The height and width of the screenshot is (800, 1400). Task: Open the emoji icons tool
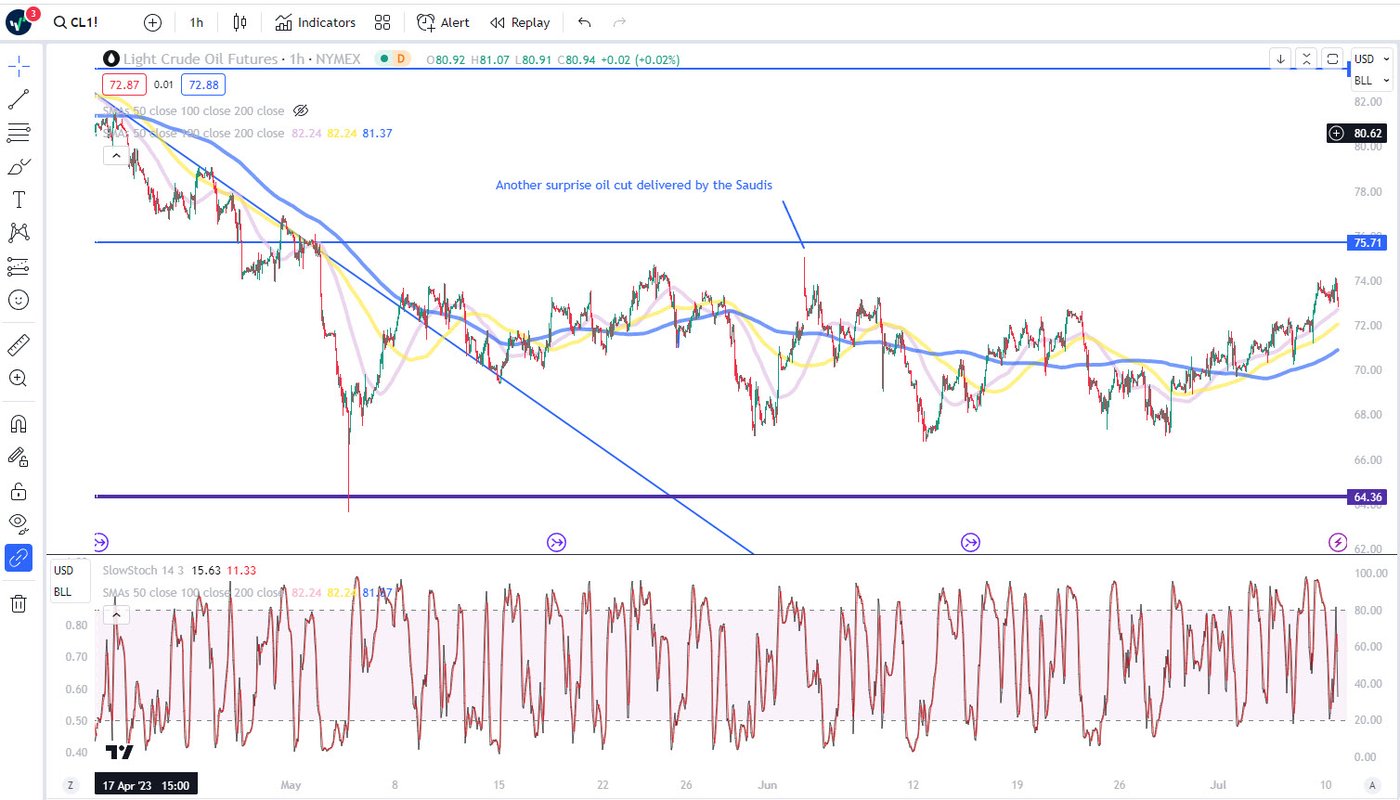click(x=18, y=299)
